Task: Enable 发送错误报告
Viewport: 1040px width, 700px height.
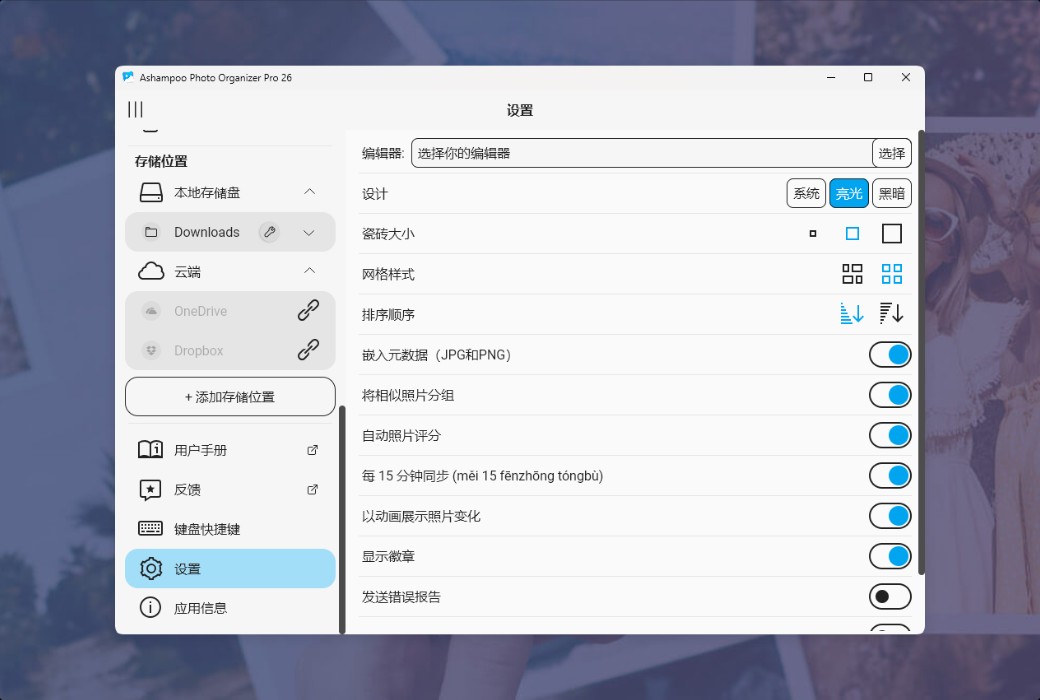Action: click(890, 596)
